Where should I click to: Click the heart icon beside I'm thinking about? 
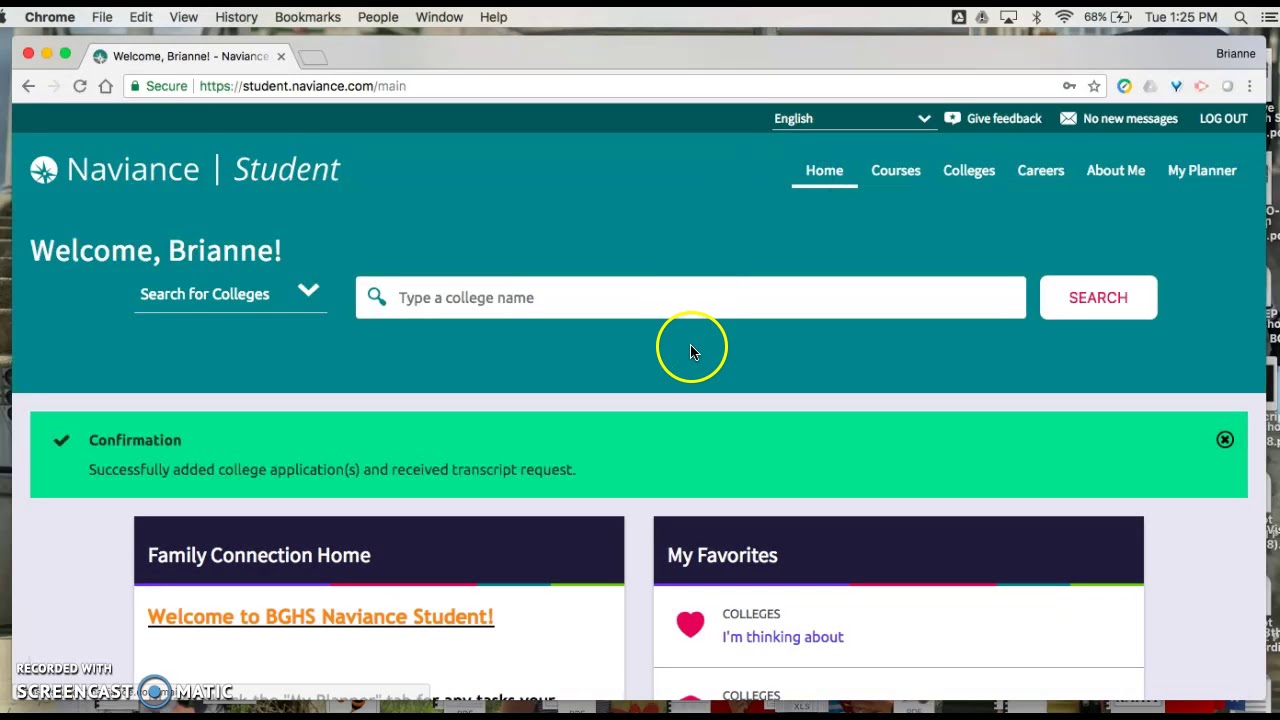[690, 625]
